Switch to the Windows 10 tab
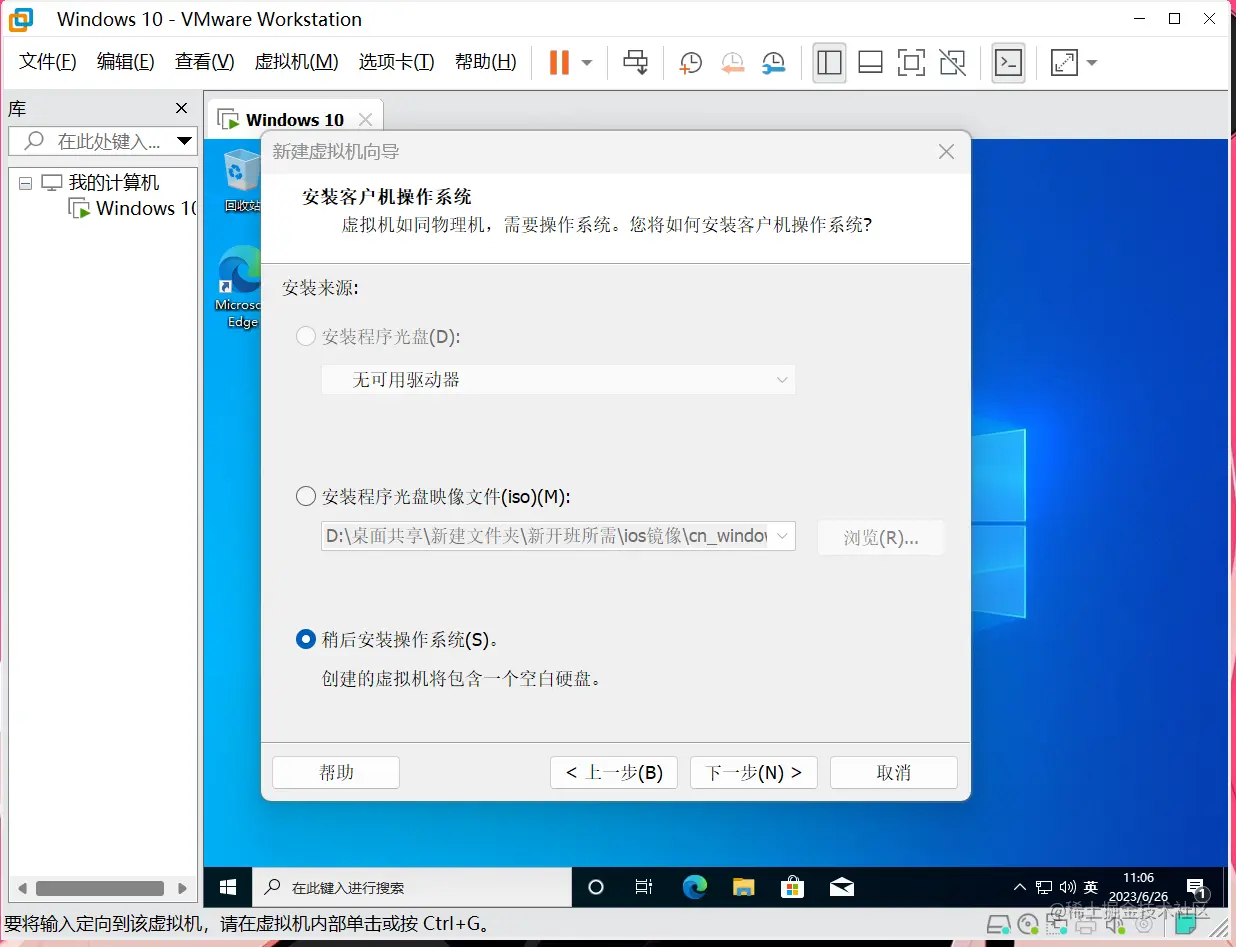 coord(294,120)
